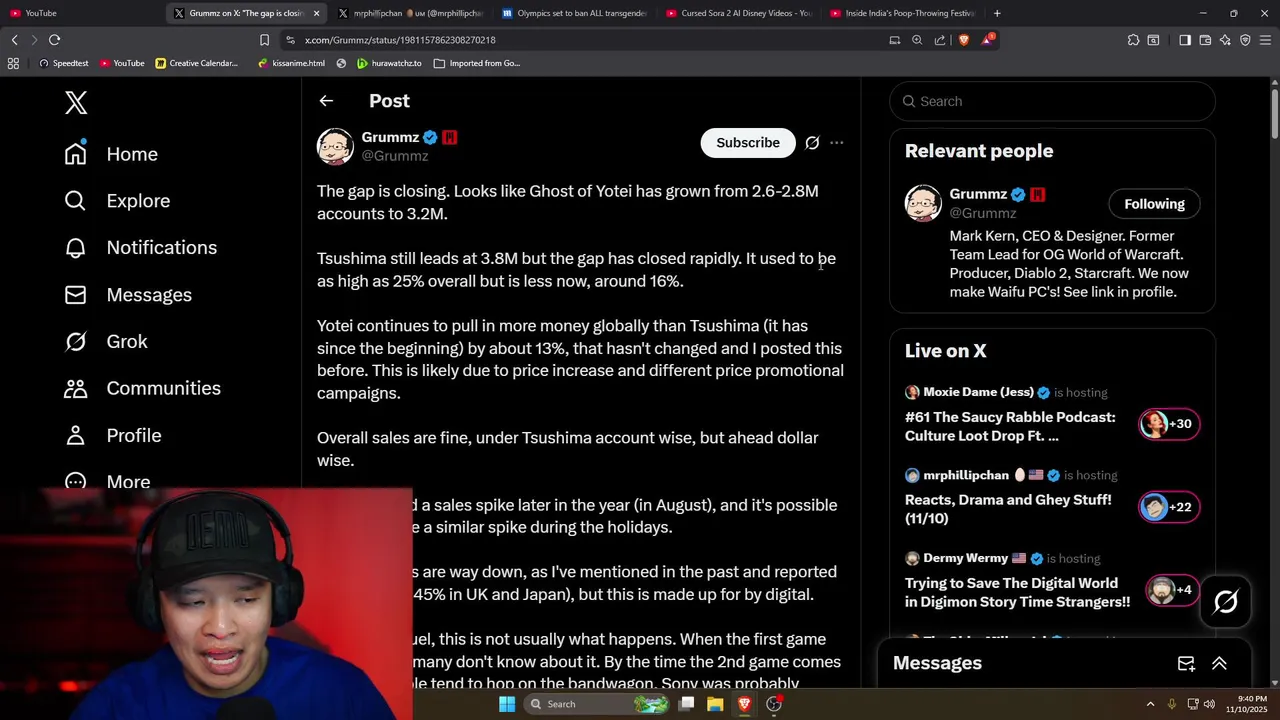The height and width of the screenshot is (720, 1280).
Task: Subscribe to Grummz
Action: click(748, 143)
